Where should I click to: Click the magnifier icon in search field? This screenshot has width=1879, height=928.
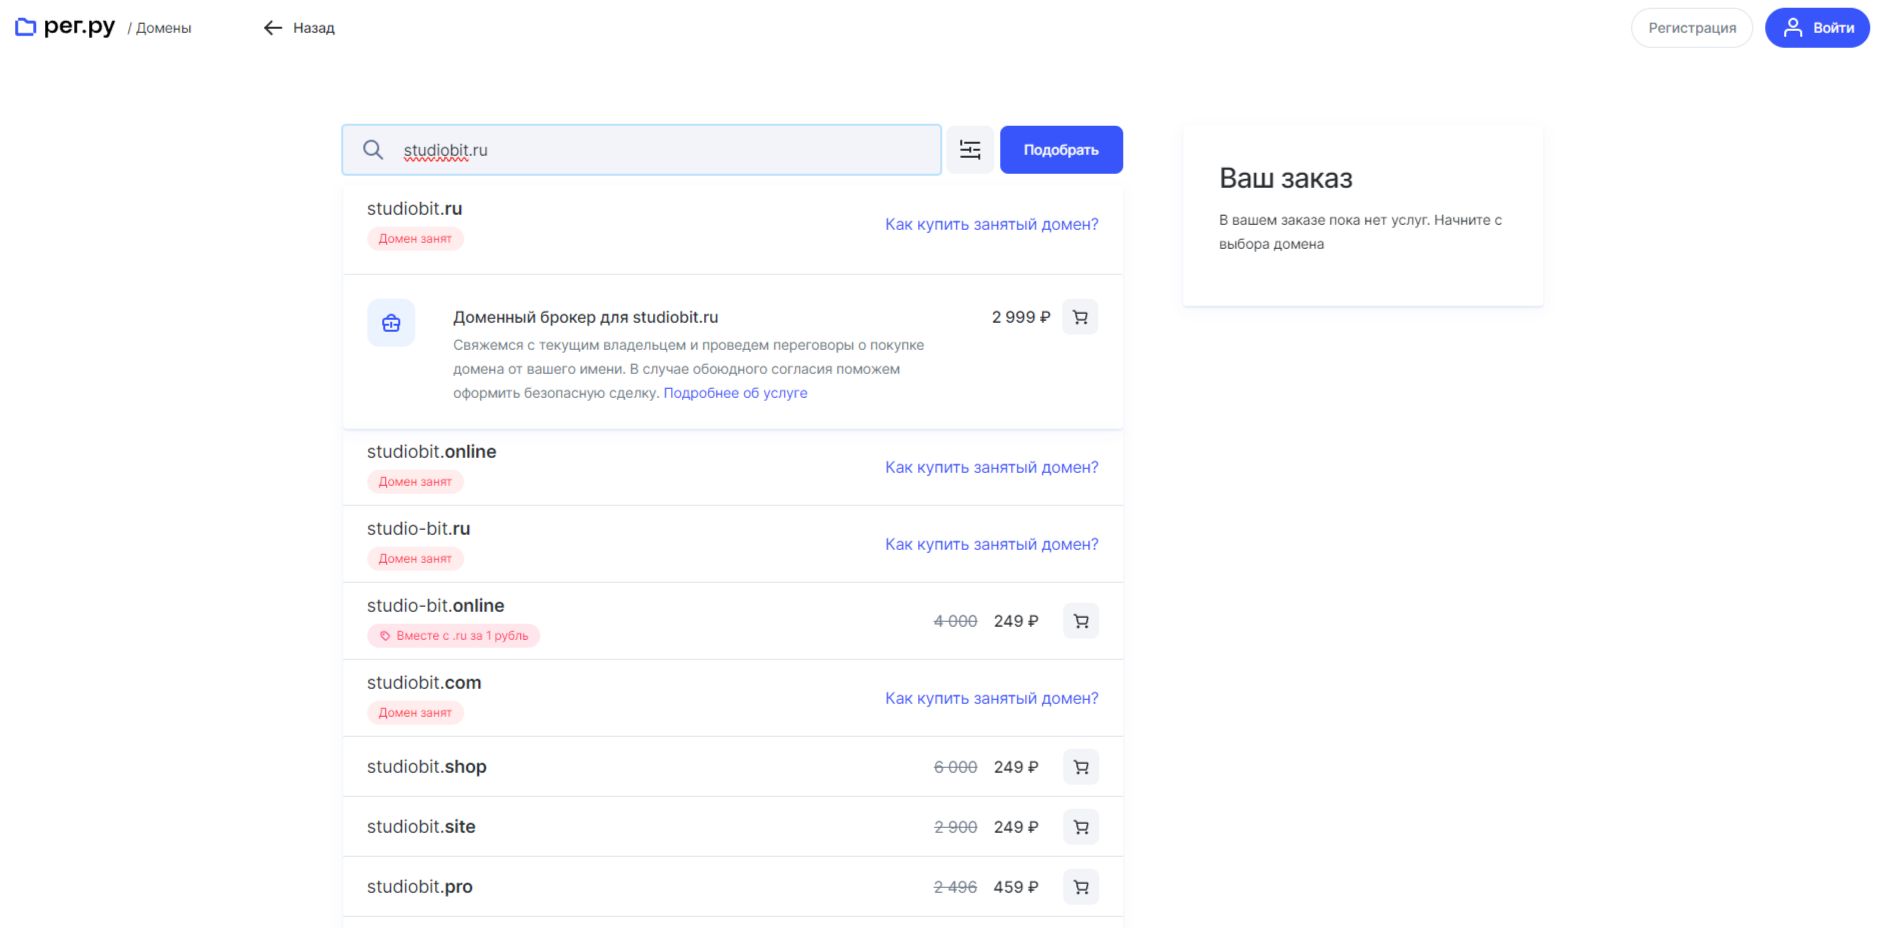click(x=373, y=150)
